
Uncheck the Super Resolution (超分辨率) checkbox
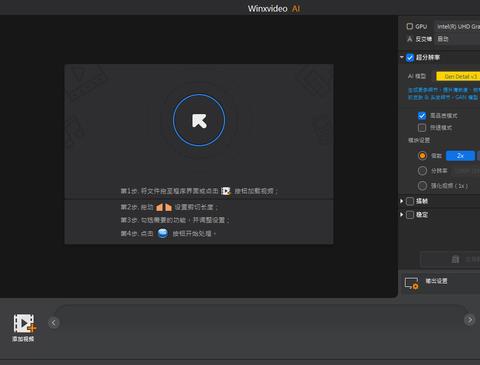(410, 58)
